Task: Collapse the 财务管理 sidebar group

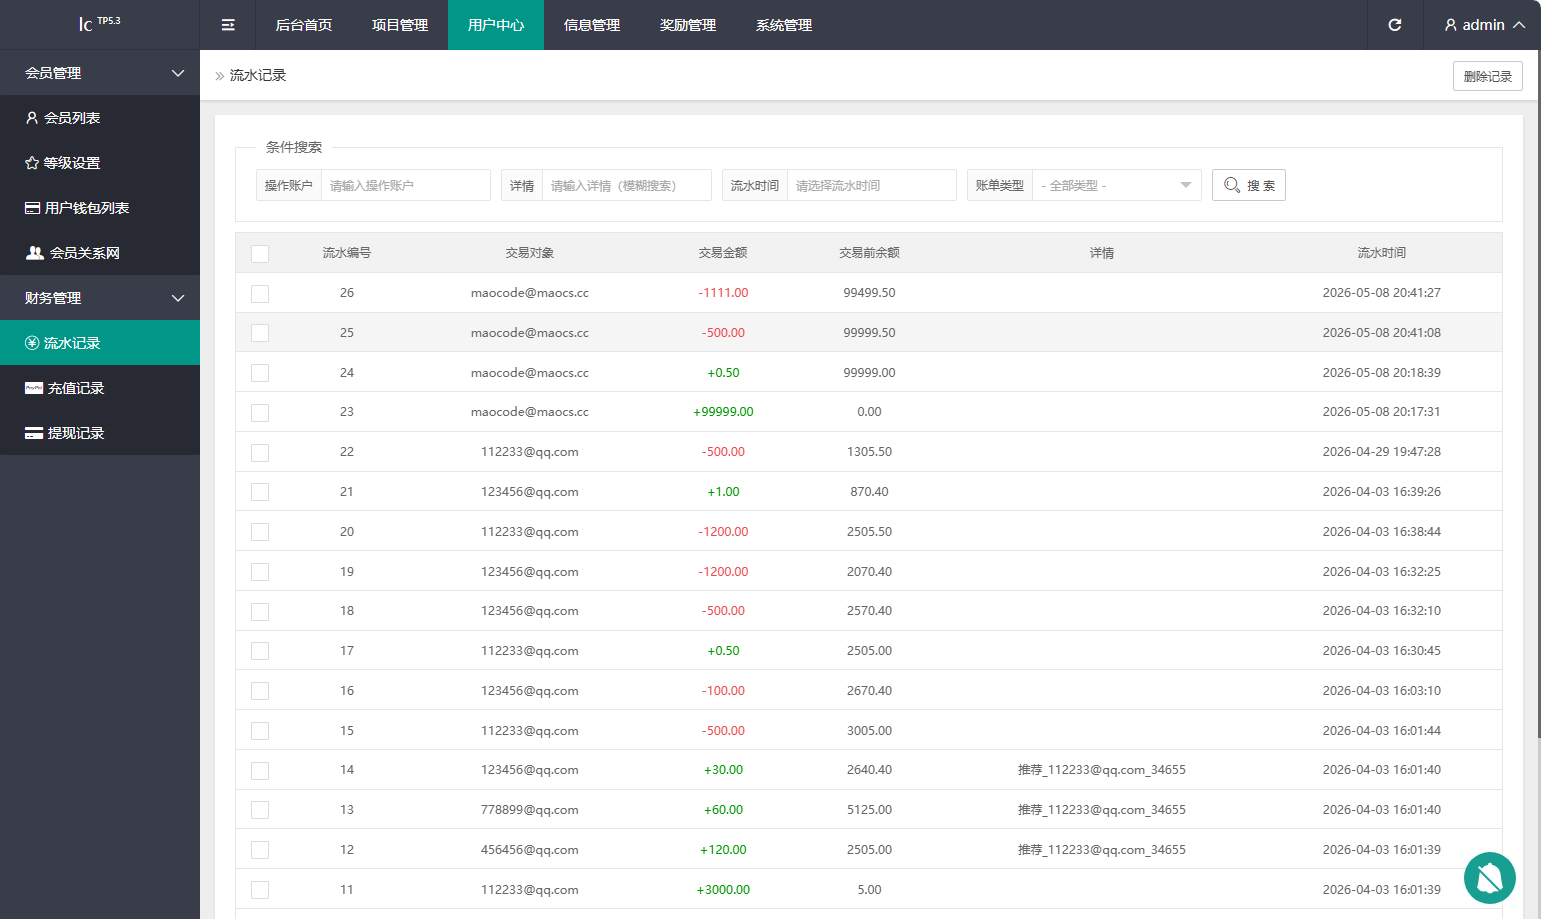Action: 100,298
